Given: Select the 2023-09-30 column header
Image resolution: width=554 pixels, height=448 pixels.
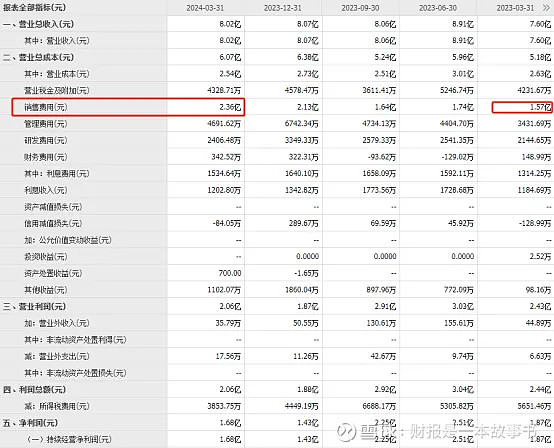Looking at the screenshot, I should click(x=360, y=8).
